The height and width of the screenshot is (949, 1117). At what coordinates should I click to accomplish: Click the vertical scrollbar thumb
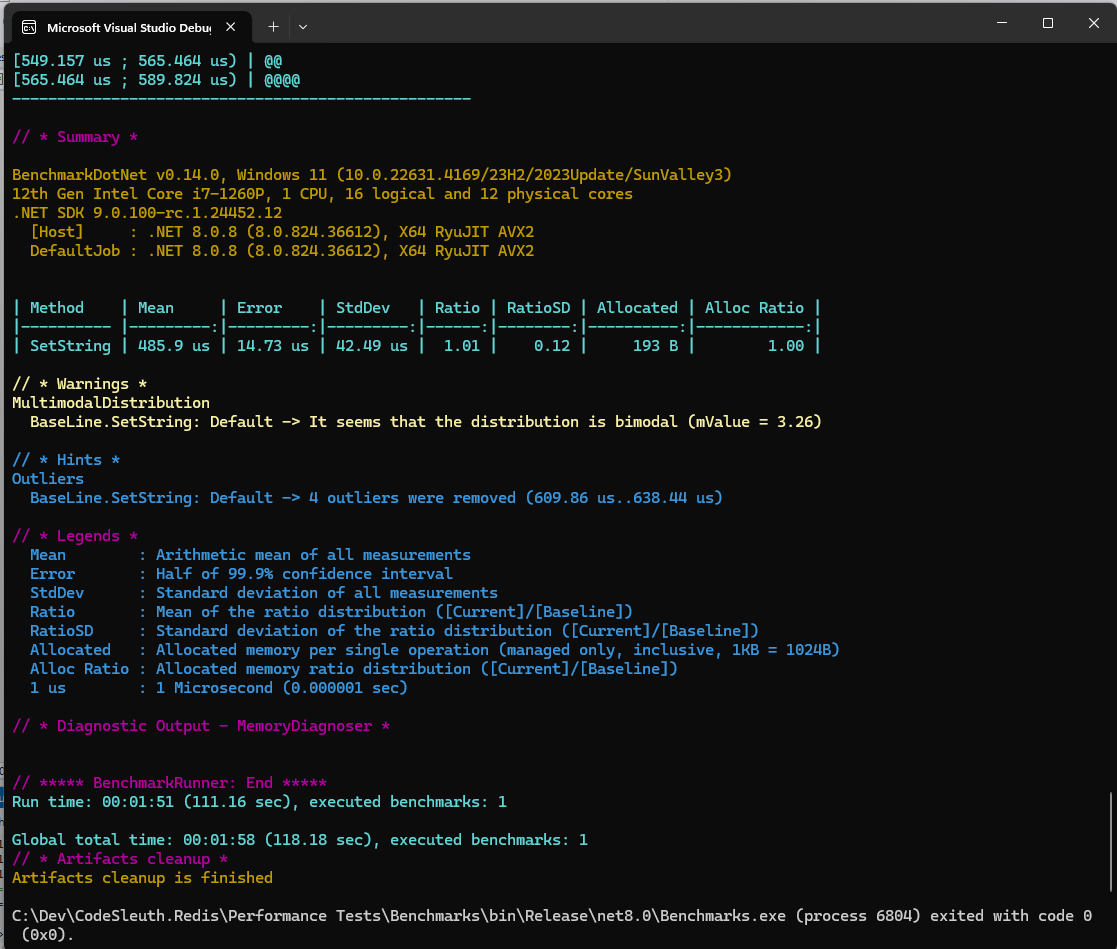[x=1111, y=841]
